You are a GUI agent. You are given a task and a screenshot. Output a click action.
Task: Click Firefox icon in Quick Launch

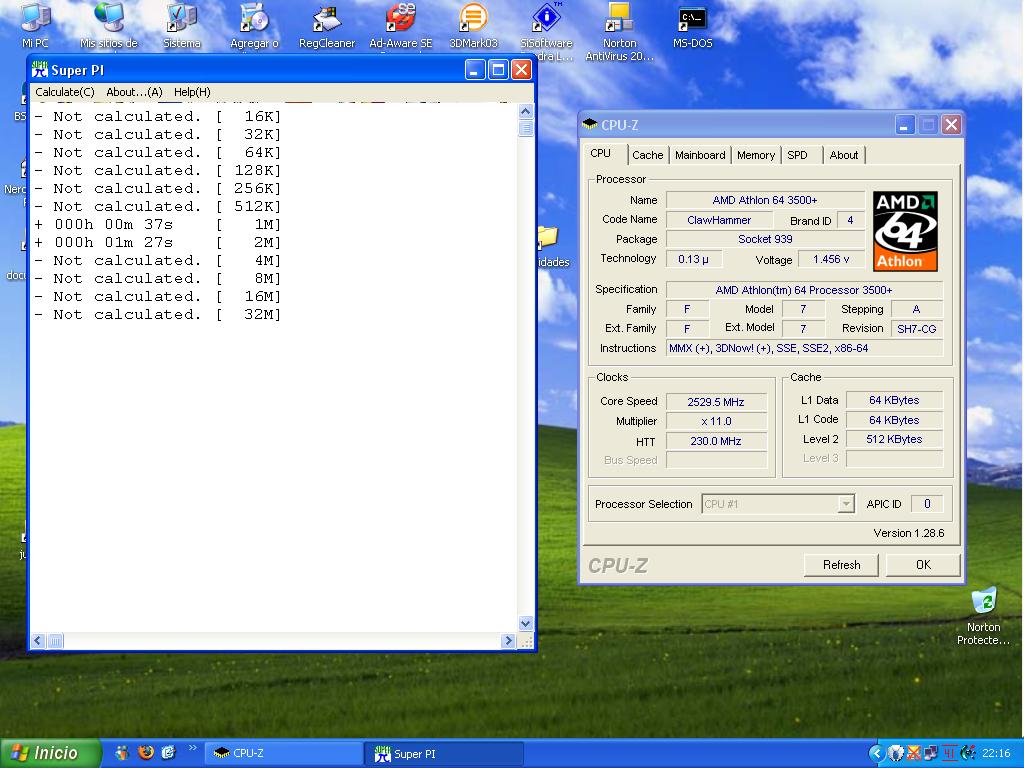[146, 753]
